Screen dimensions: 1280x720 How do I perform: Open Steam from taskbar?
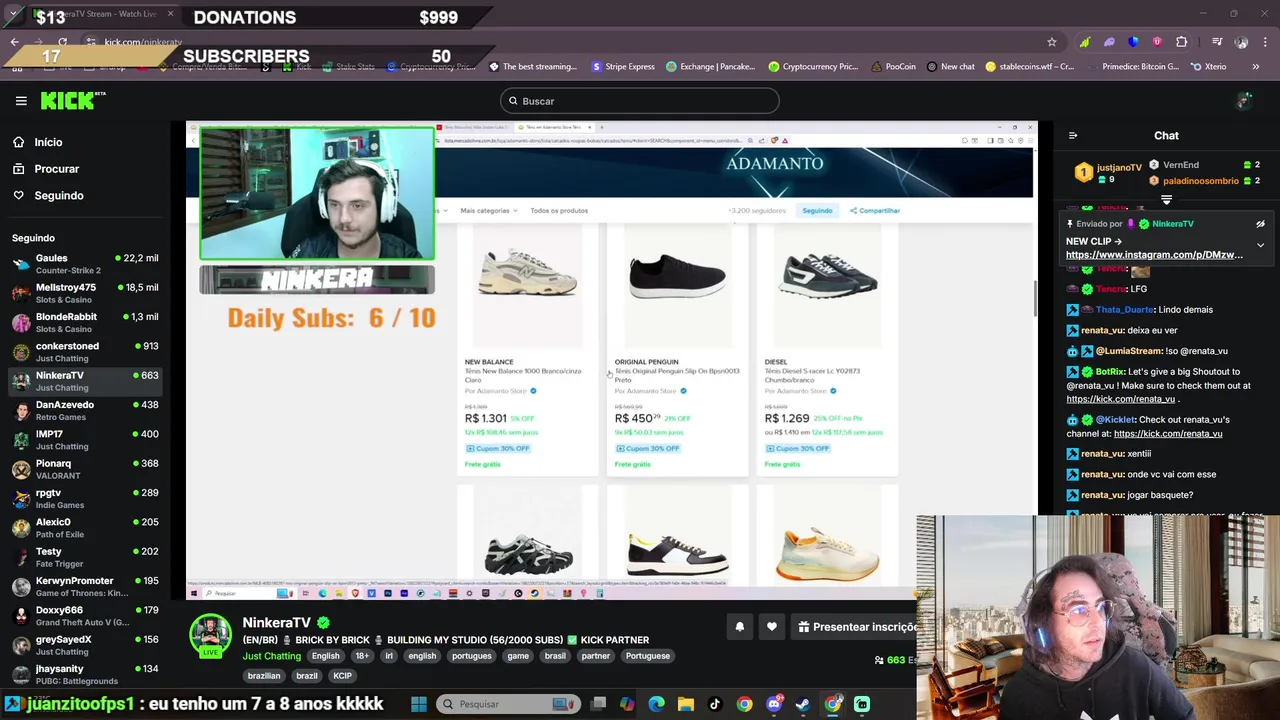coord(803,704)
